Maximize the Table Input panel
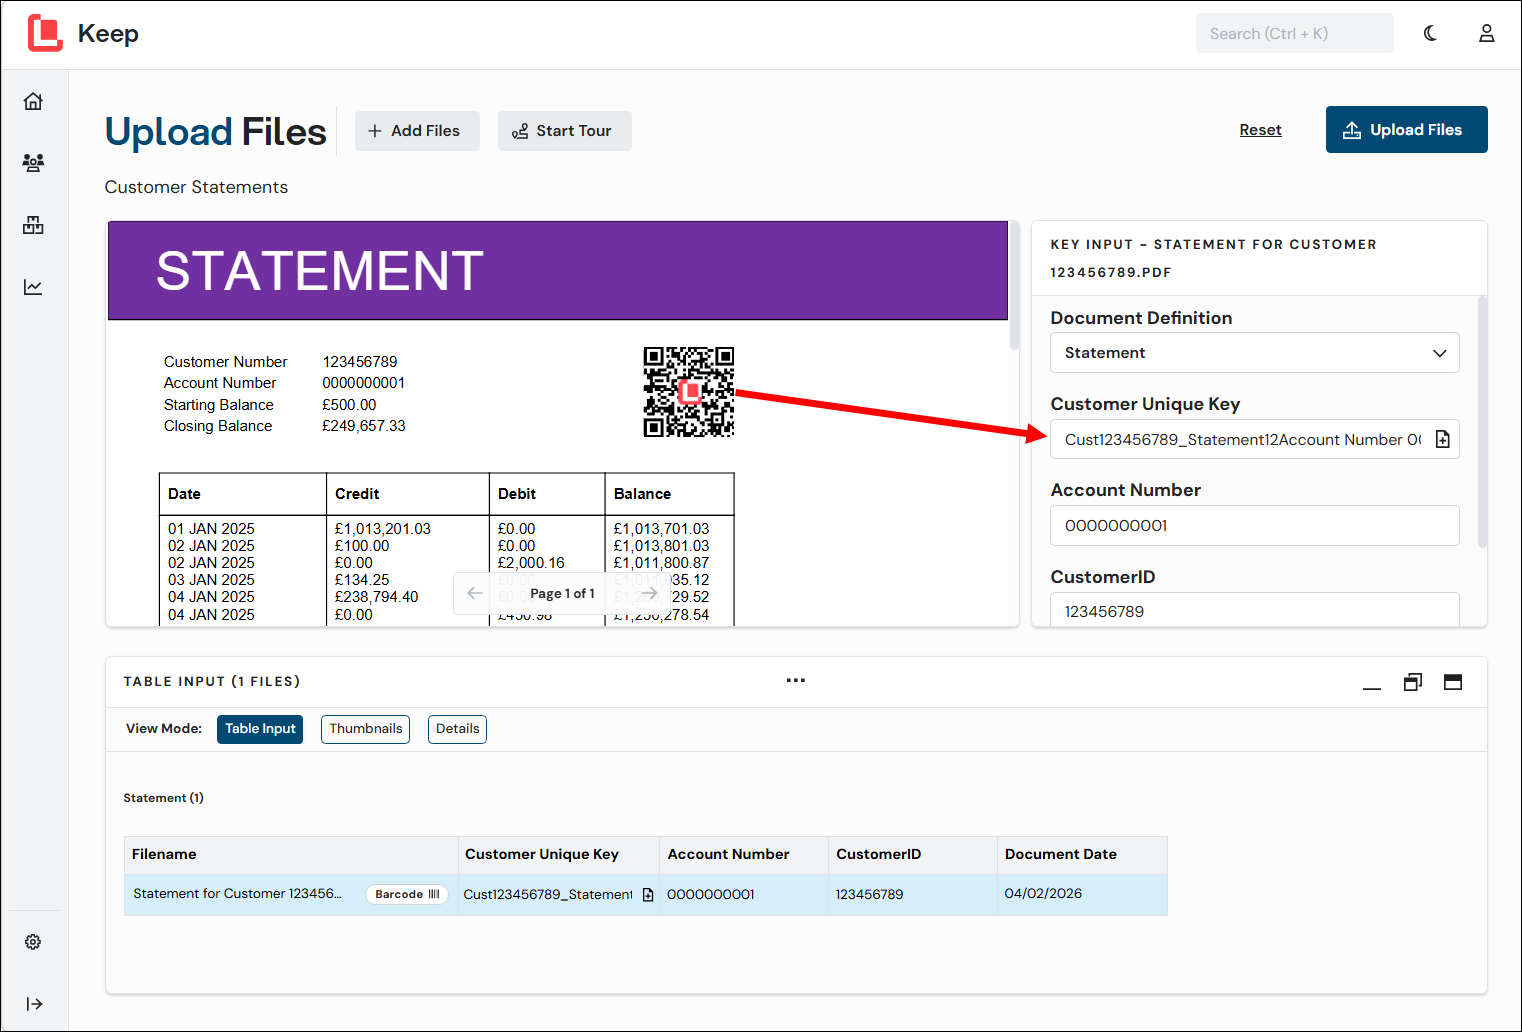The image size is (1522, 1032). click(x=1453, y=682)
